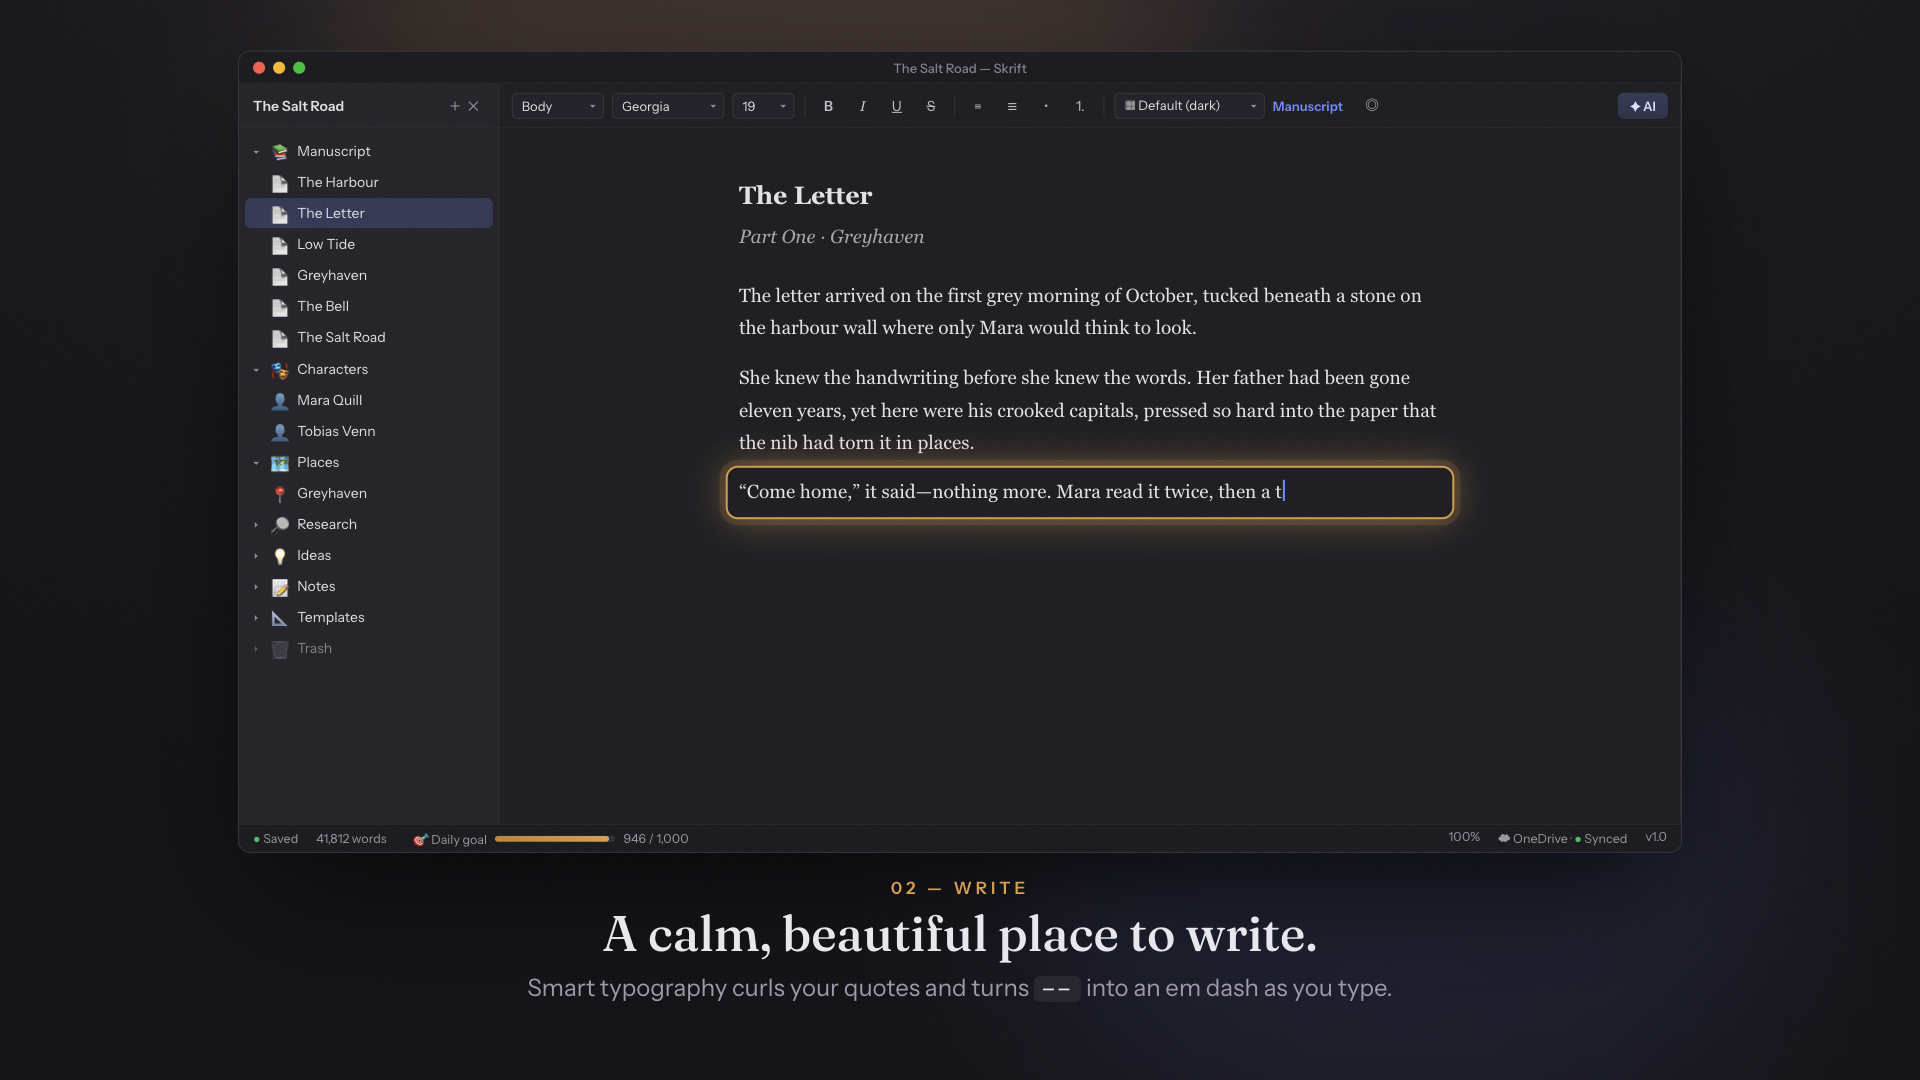Select the Mara Quill character

(x=369, y=400)
